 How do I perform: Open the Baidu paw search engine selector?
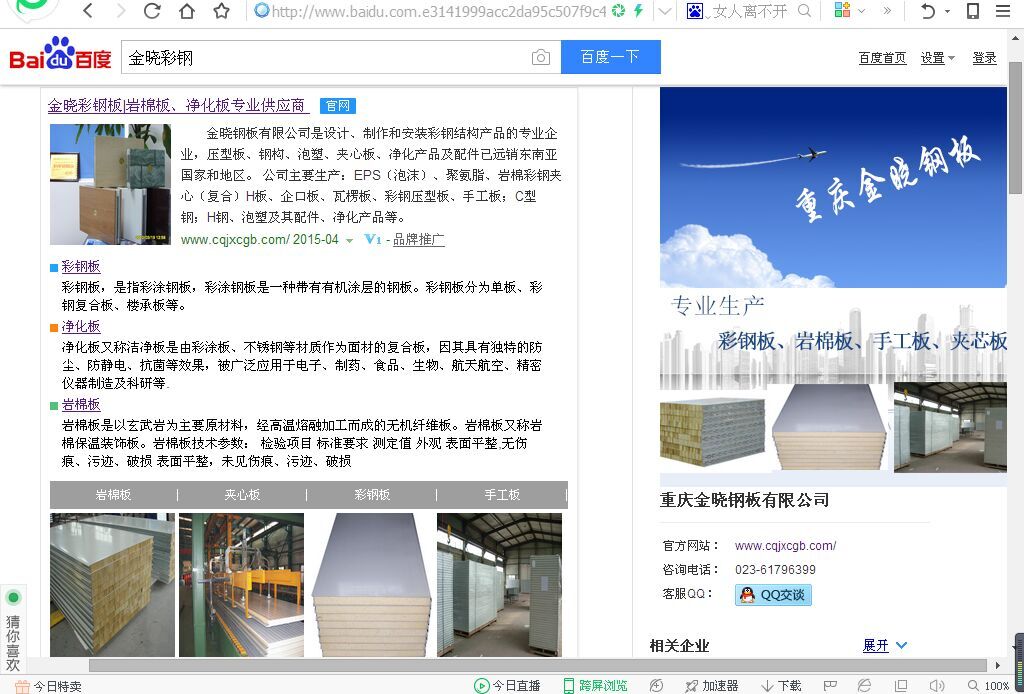[x=695, y=11]
